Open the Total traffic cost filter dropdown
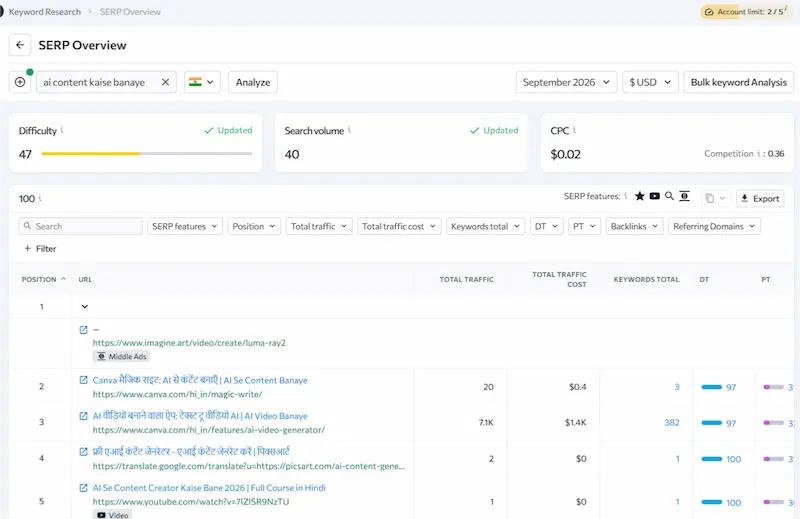 tap(398, 226)
